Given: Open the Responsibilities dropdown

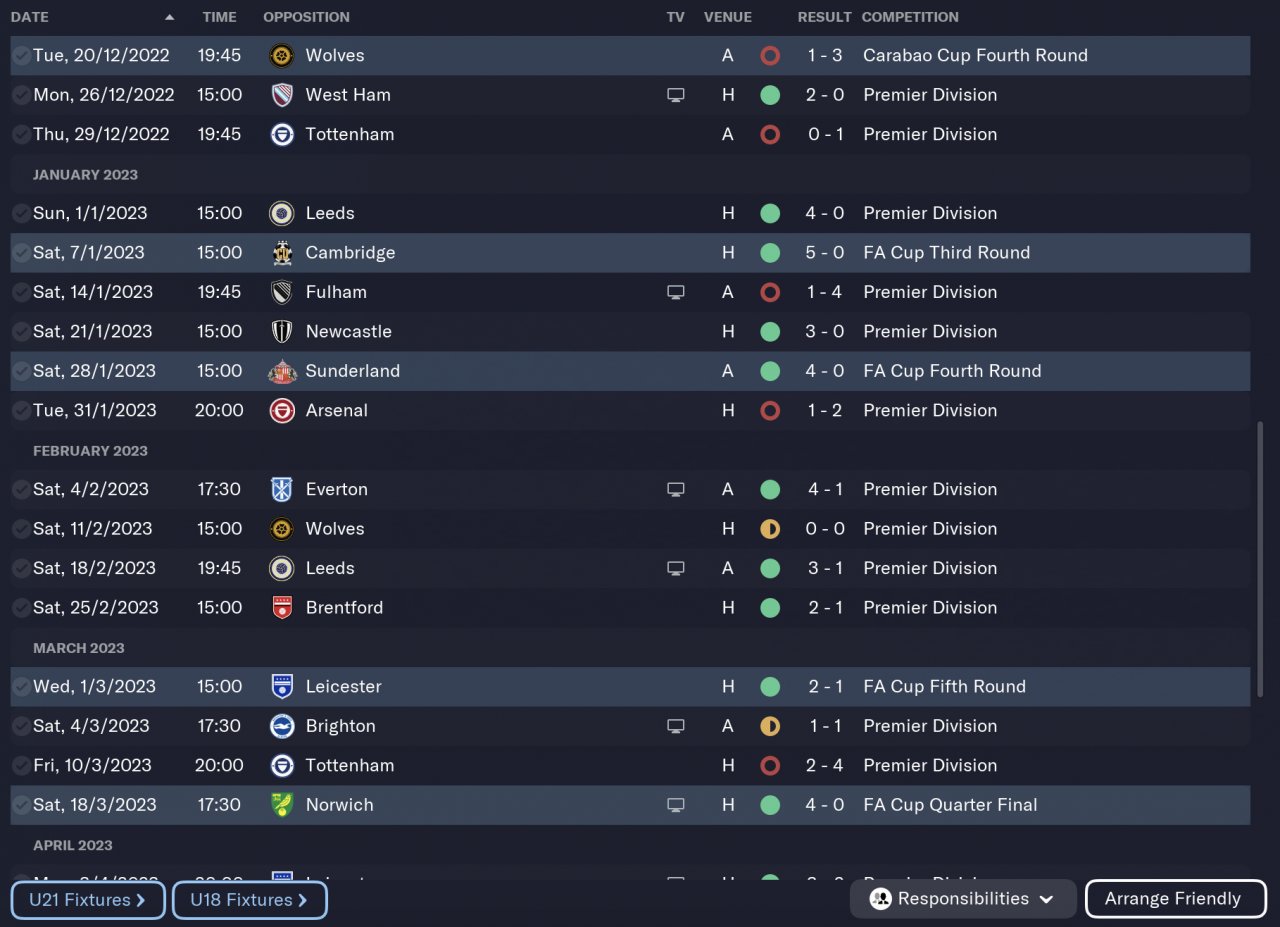Looking at the screenshot, I should click(x=962, y=899).
